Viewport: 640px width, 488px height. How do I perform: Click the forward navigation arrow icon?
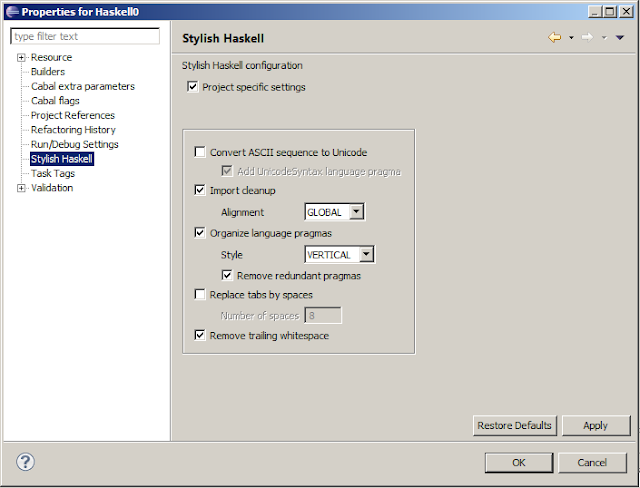pos(587,38)
